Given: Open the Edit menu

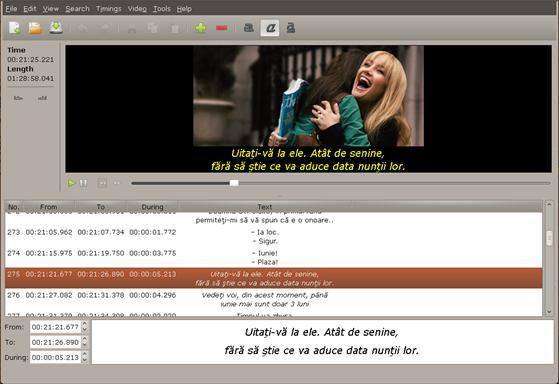Looking at the screenshot, I should pyautogui.click(x=30, y=9).
